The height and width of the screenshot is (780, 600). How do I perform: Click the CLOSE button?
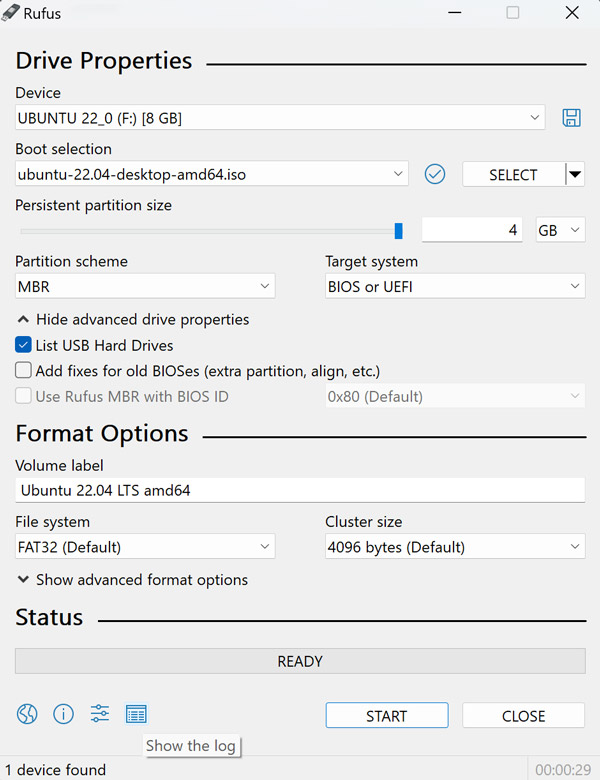coord(523,716)
